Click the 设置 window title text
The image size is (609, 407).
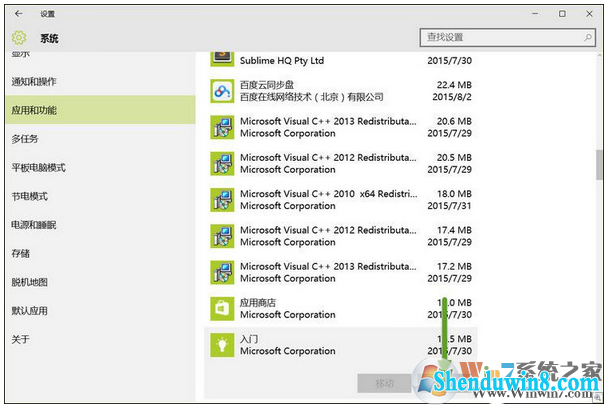(47, 14)
